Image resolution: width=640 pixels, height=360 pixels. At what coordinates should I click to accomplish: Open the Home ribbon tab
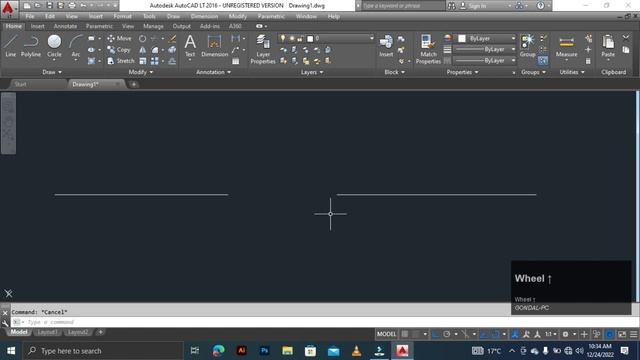click(x=13, y=26)
